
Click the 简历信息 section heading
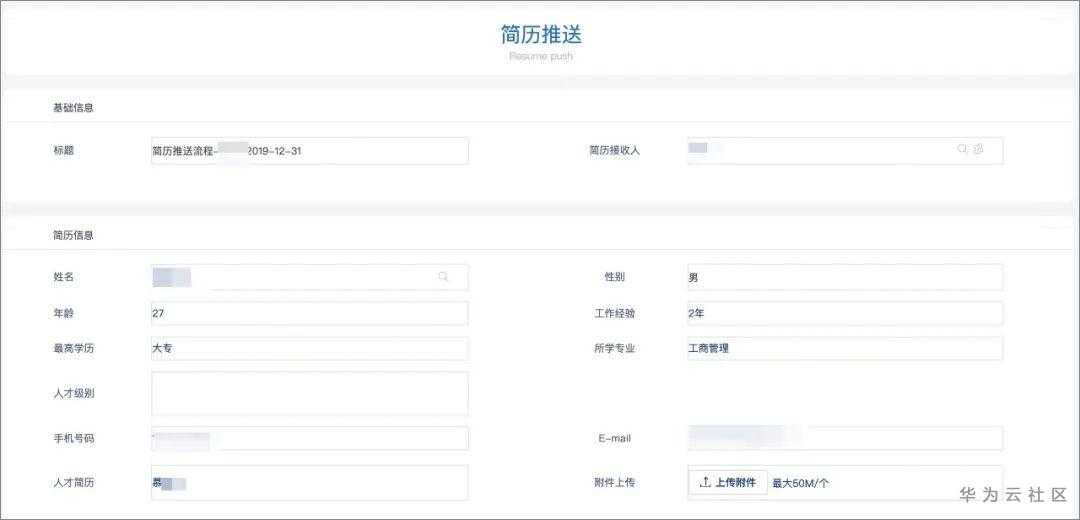pos(73,236)
